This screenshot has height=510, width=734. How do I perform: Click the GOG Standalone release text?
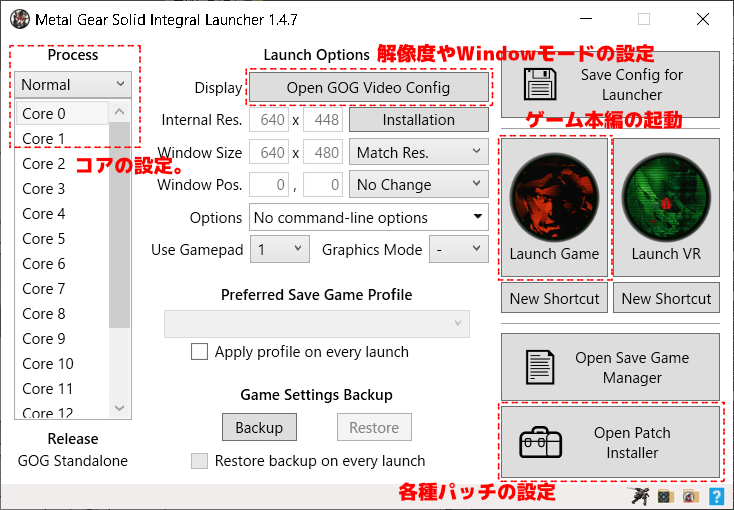pos(73,461)
